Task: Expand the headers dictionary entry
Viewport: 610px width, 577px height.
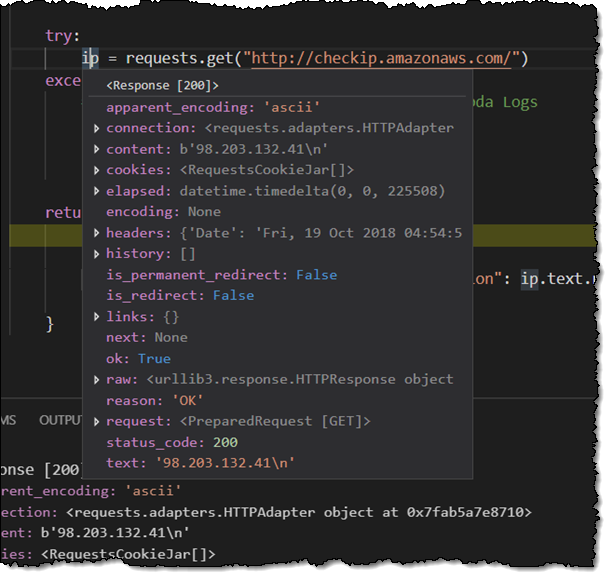Action: (x=96, y=233)
